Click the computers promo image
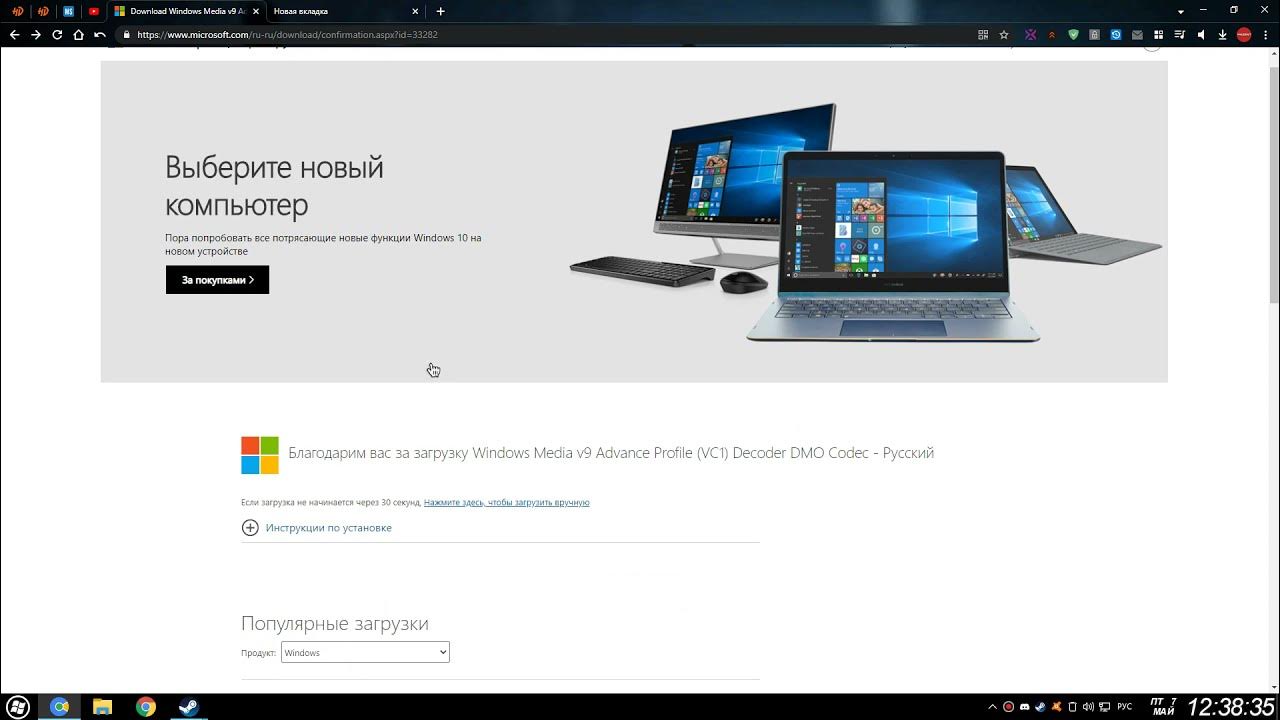Viewport: 1280px width, 720px height. (865, 222)
